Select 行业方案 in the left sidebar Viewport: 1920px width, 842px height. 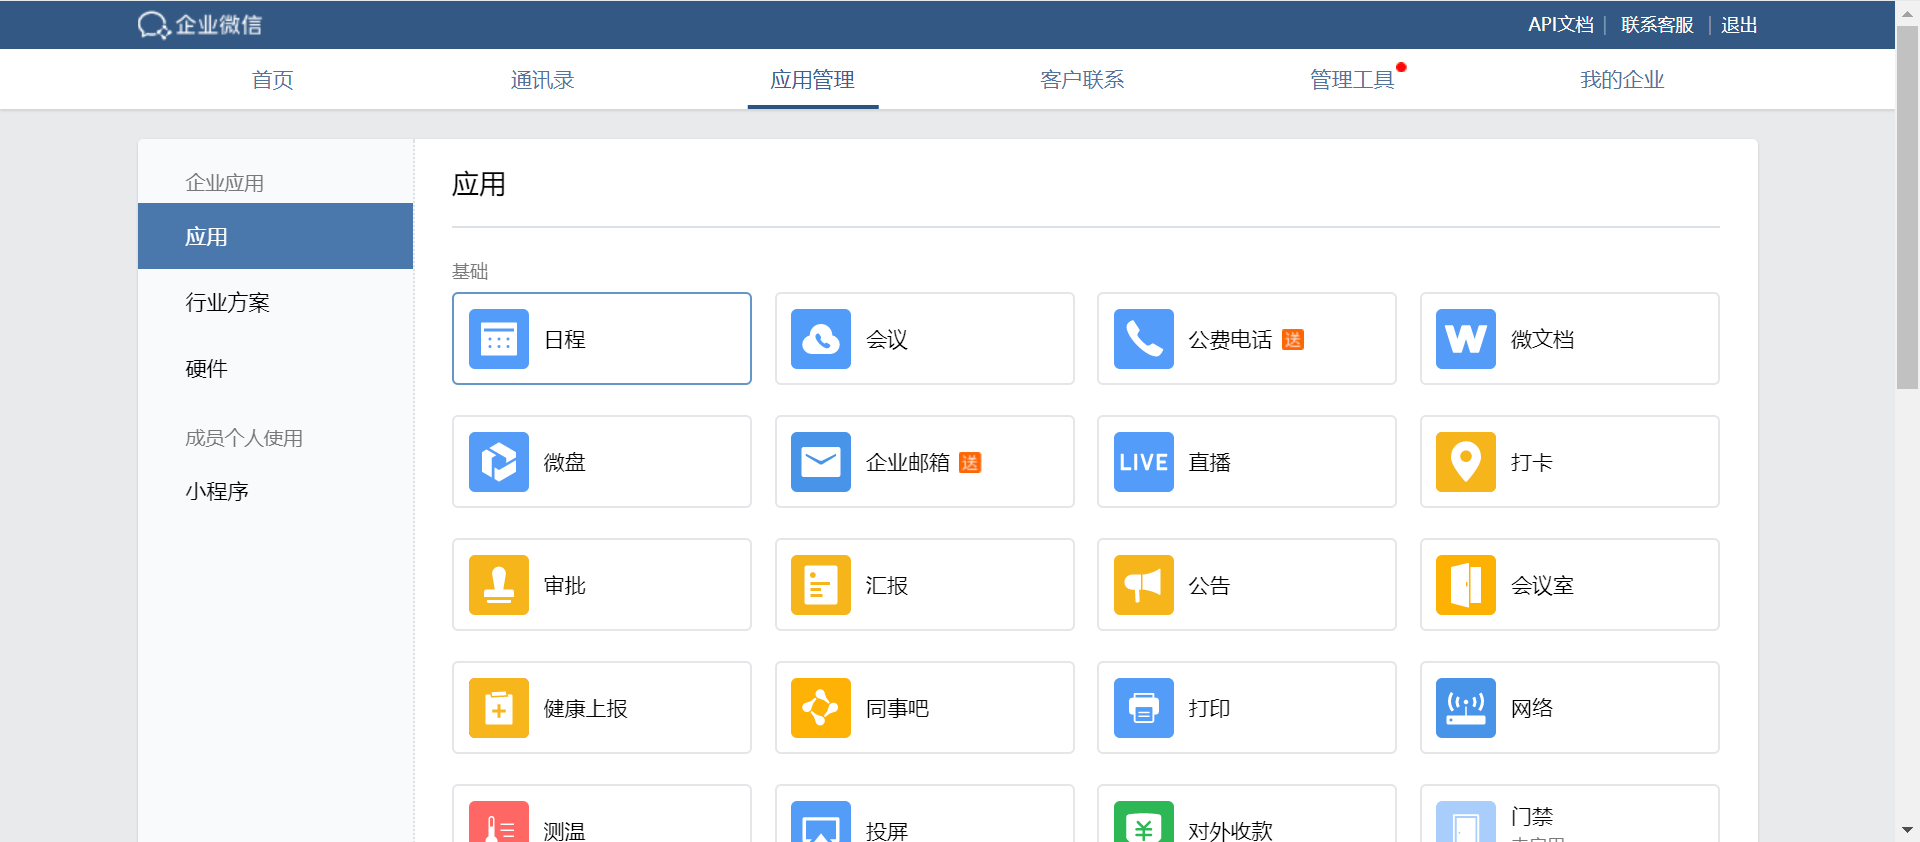coord(228,303)
